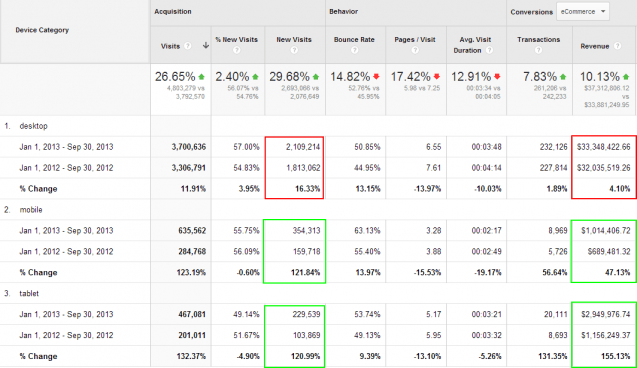Click the Device Category header
The width and height of the screenshot is (637, 368).
(42, 30)
